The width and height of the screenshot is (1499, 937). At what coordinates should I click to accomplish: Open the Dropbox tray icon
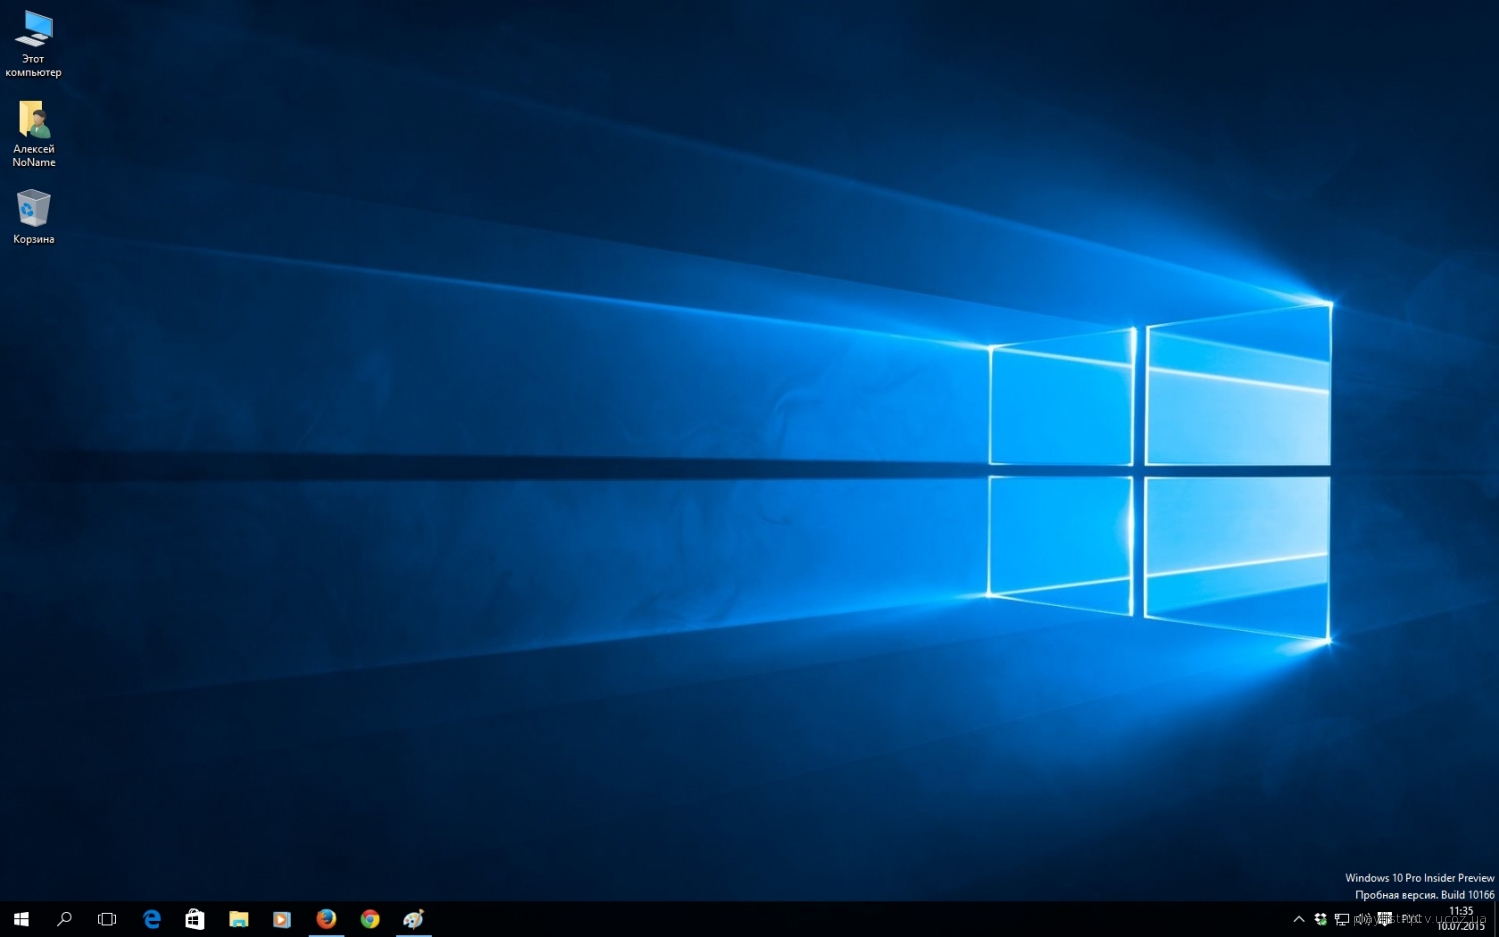(x=1320, y=919)
